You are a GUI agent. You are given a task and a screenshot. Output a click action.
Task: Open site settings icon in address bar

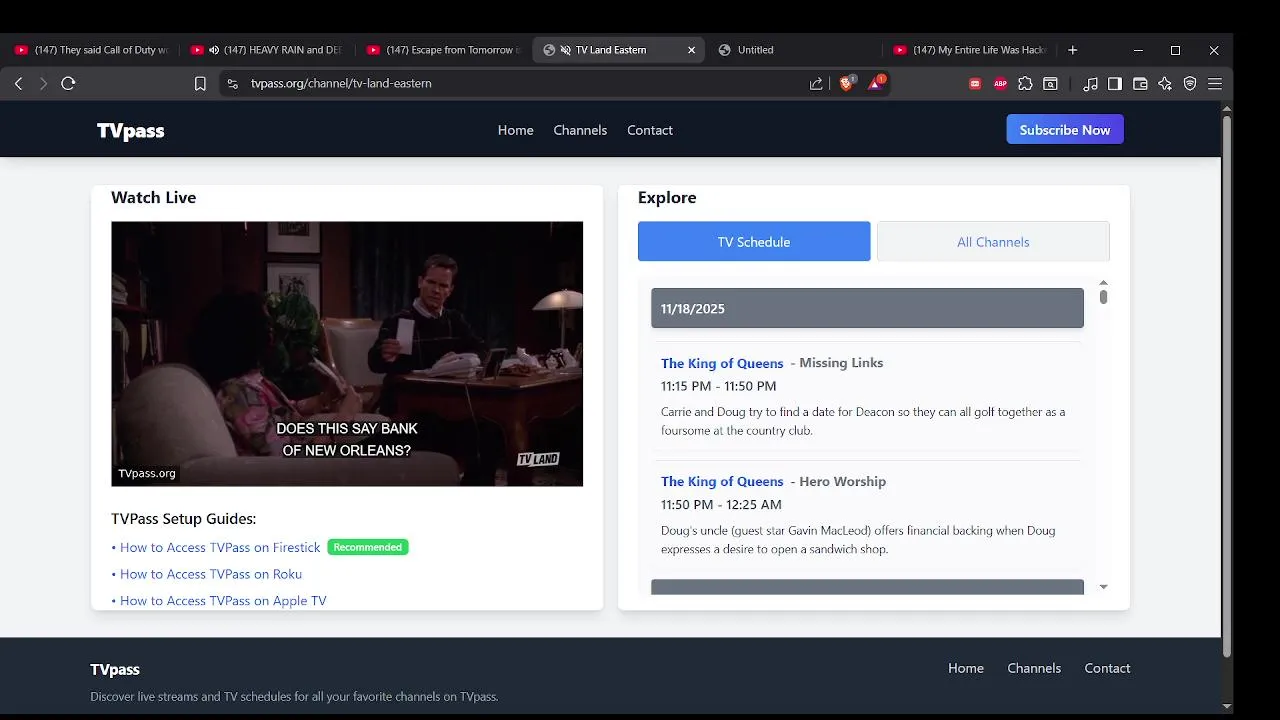(x=232, y=84)
